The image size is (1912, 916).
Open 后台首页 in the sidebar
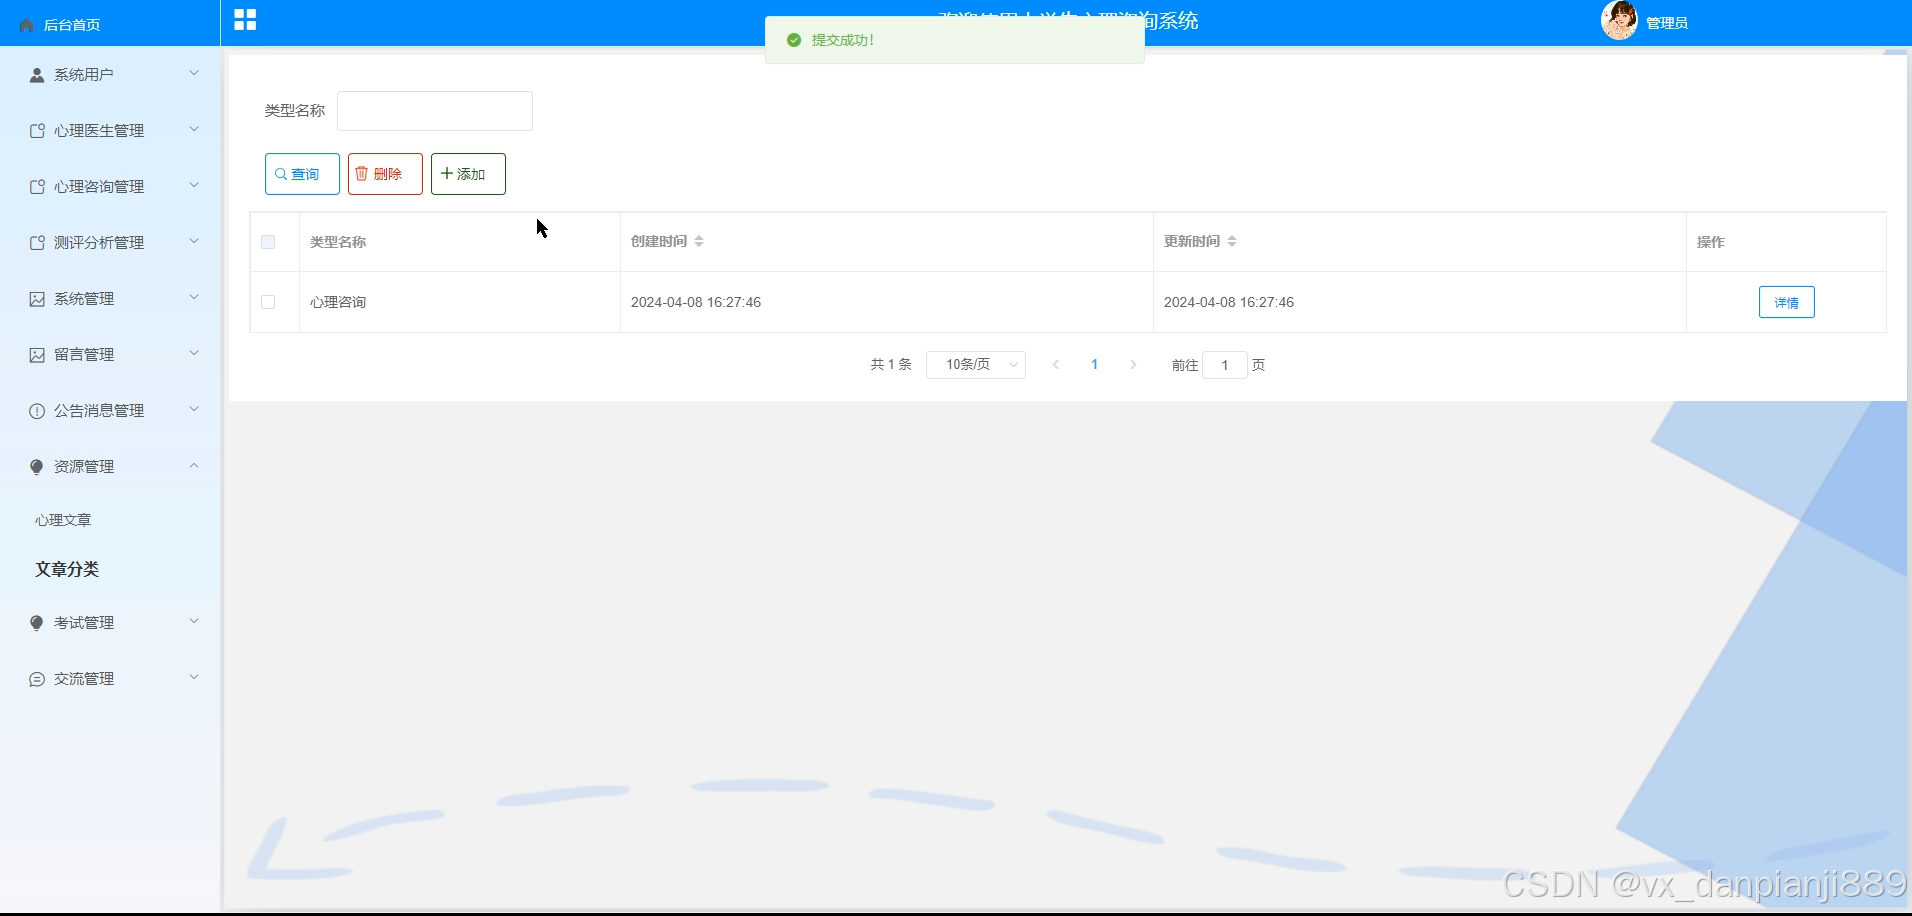click(x=72, y=25)
